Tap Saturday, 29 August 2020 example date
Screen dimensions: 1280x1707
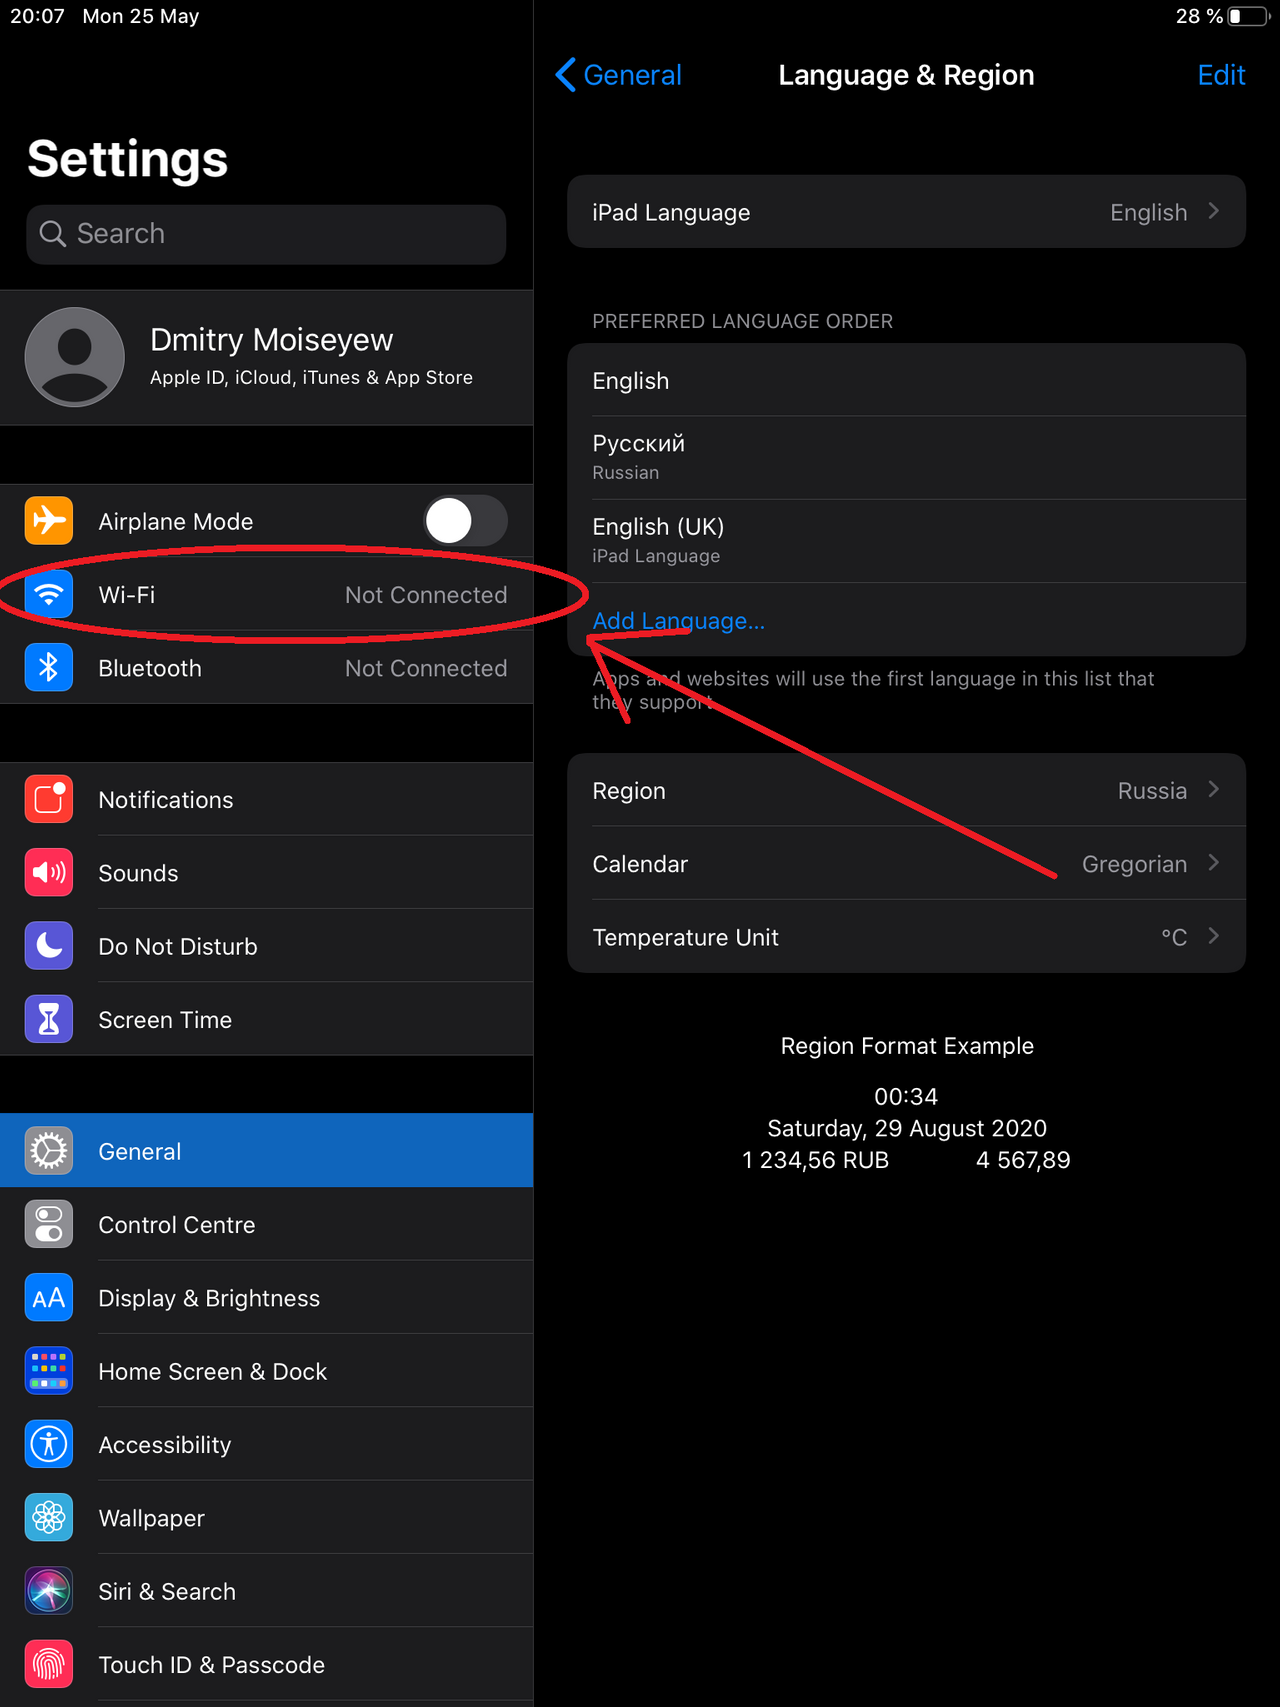(906, 1128)
